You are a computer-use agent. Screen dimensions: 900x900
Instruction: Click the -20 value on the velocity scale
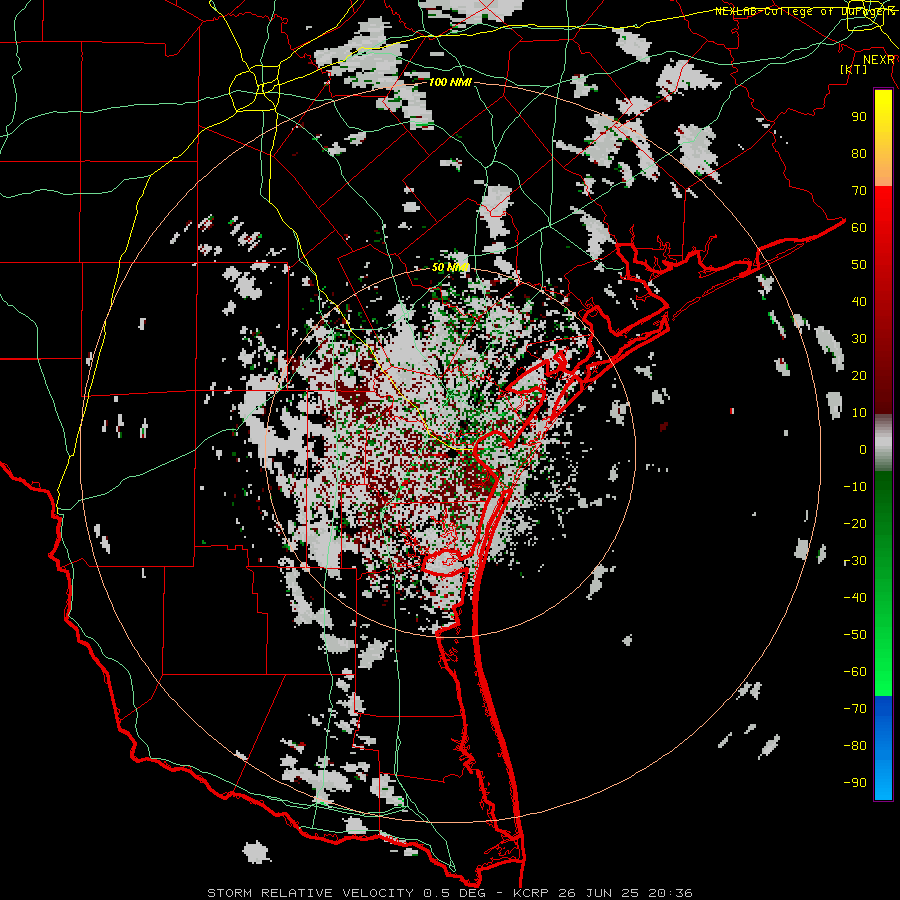click(x=855, y=524)
